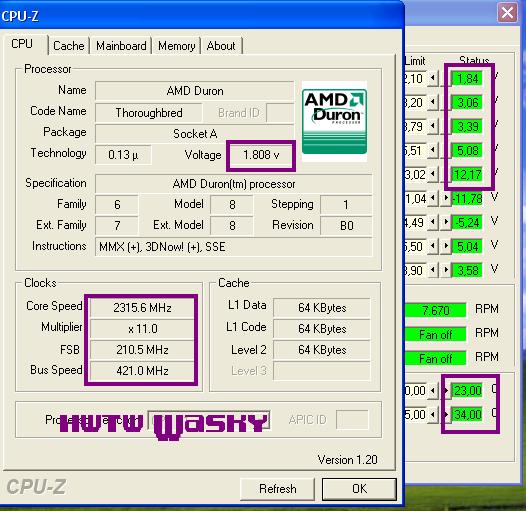
Task: Click the Package field Socket A
Action: click(x=195, y=134)
